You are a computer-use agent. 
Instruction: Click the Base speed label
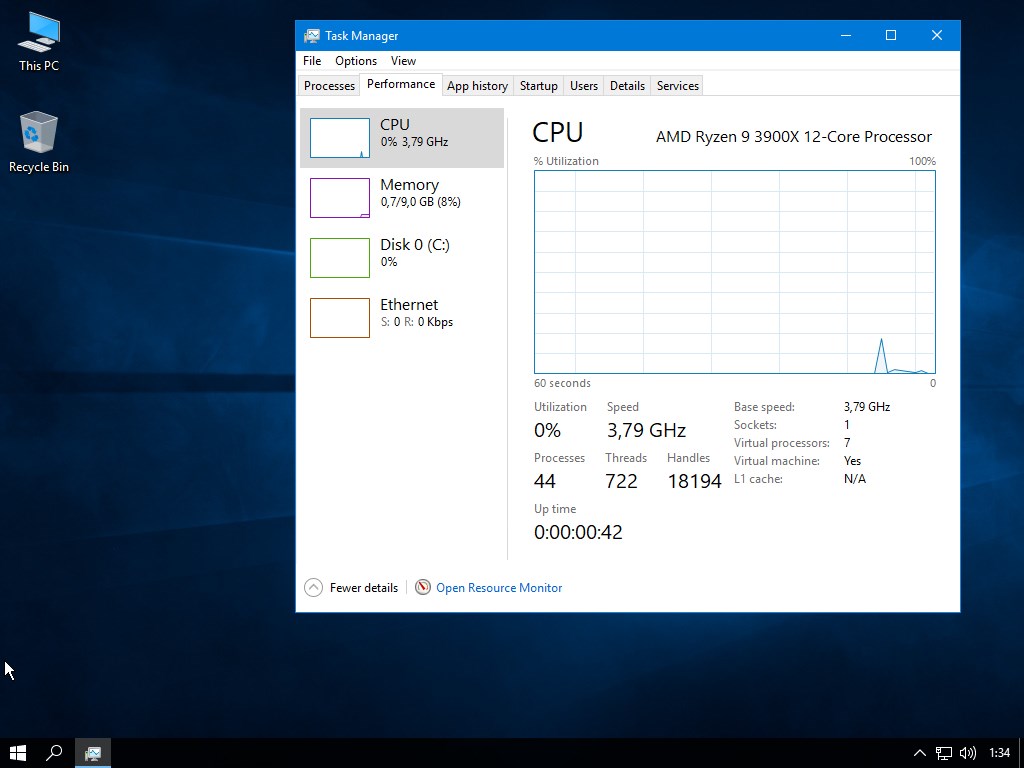click(764, 407)
